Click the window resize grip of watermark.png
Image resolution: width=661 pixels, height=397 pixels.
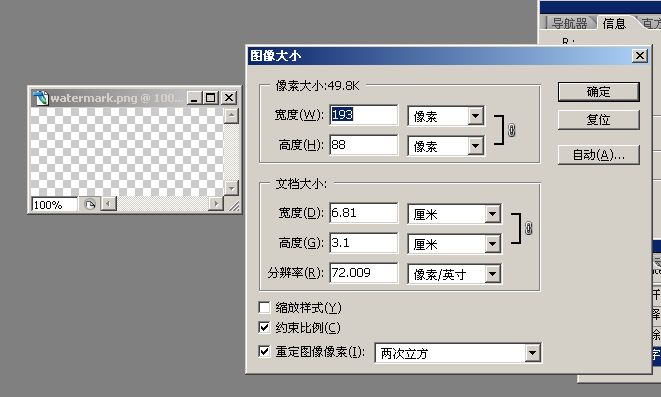(x=233, y=205)
